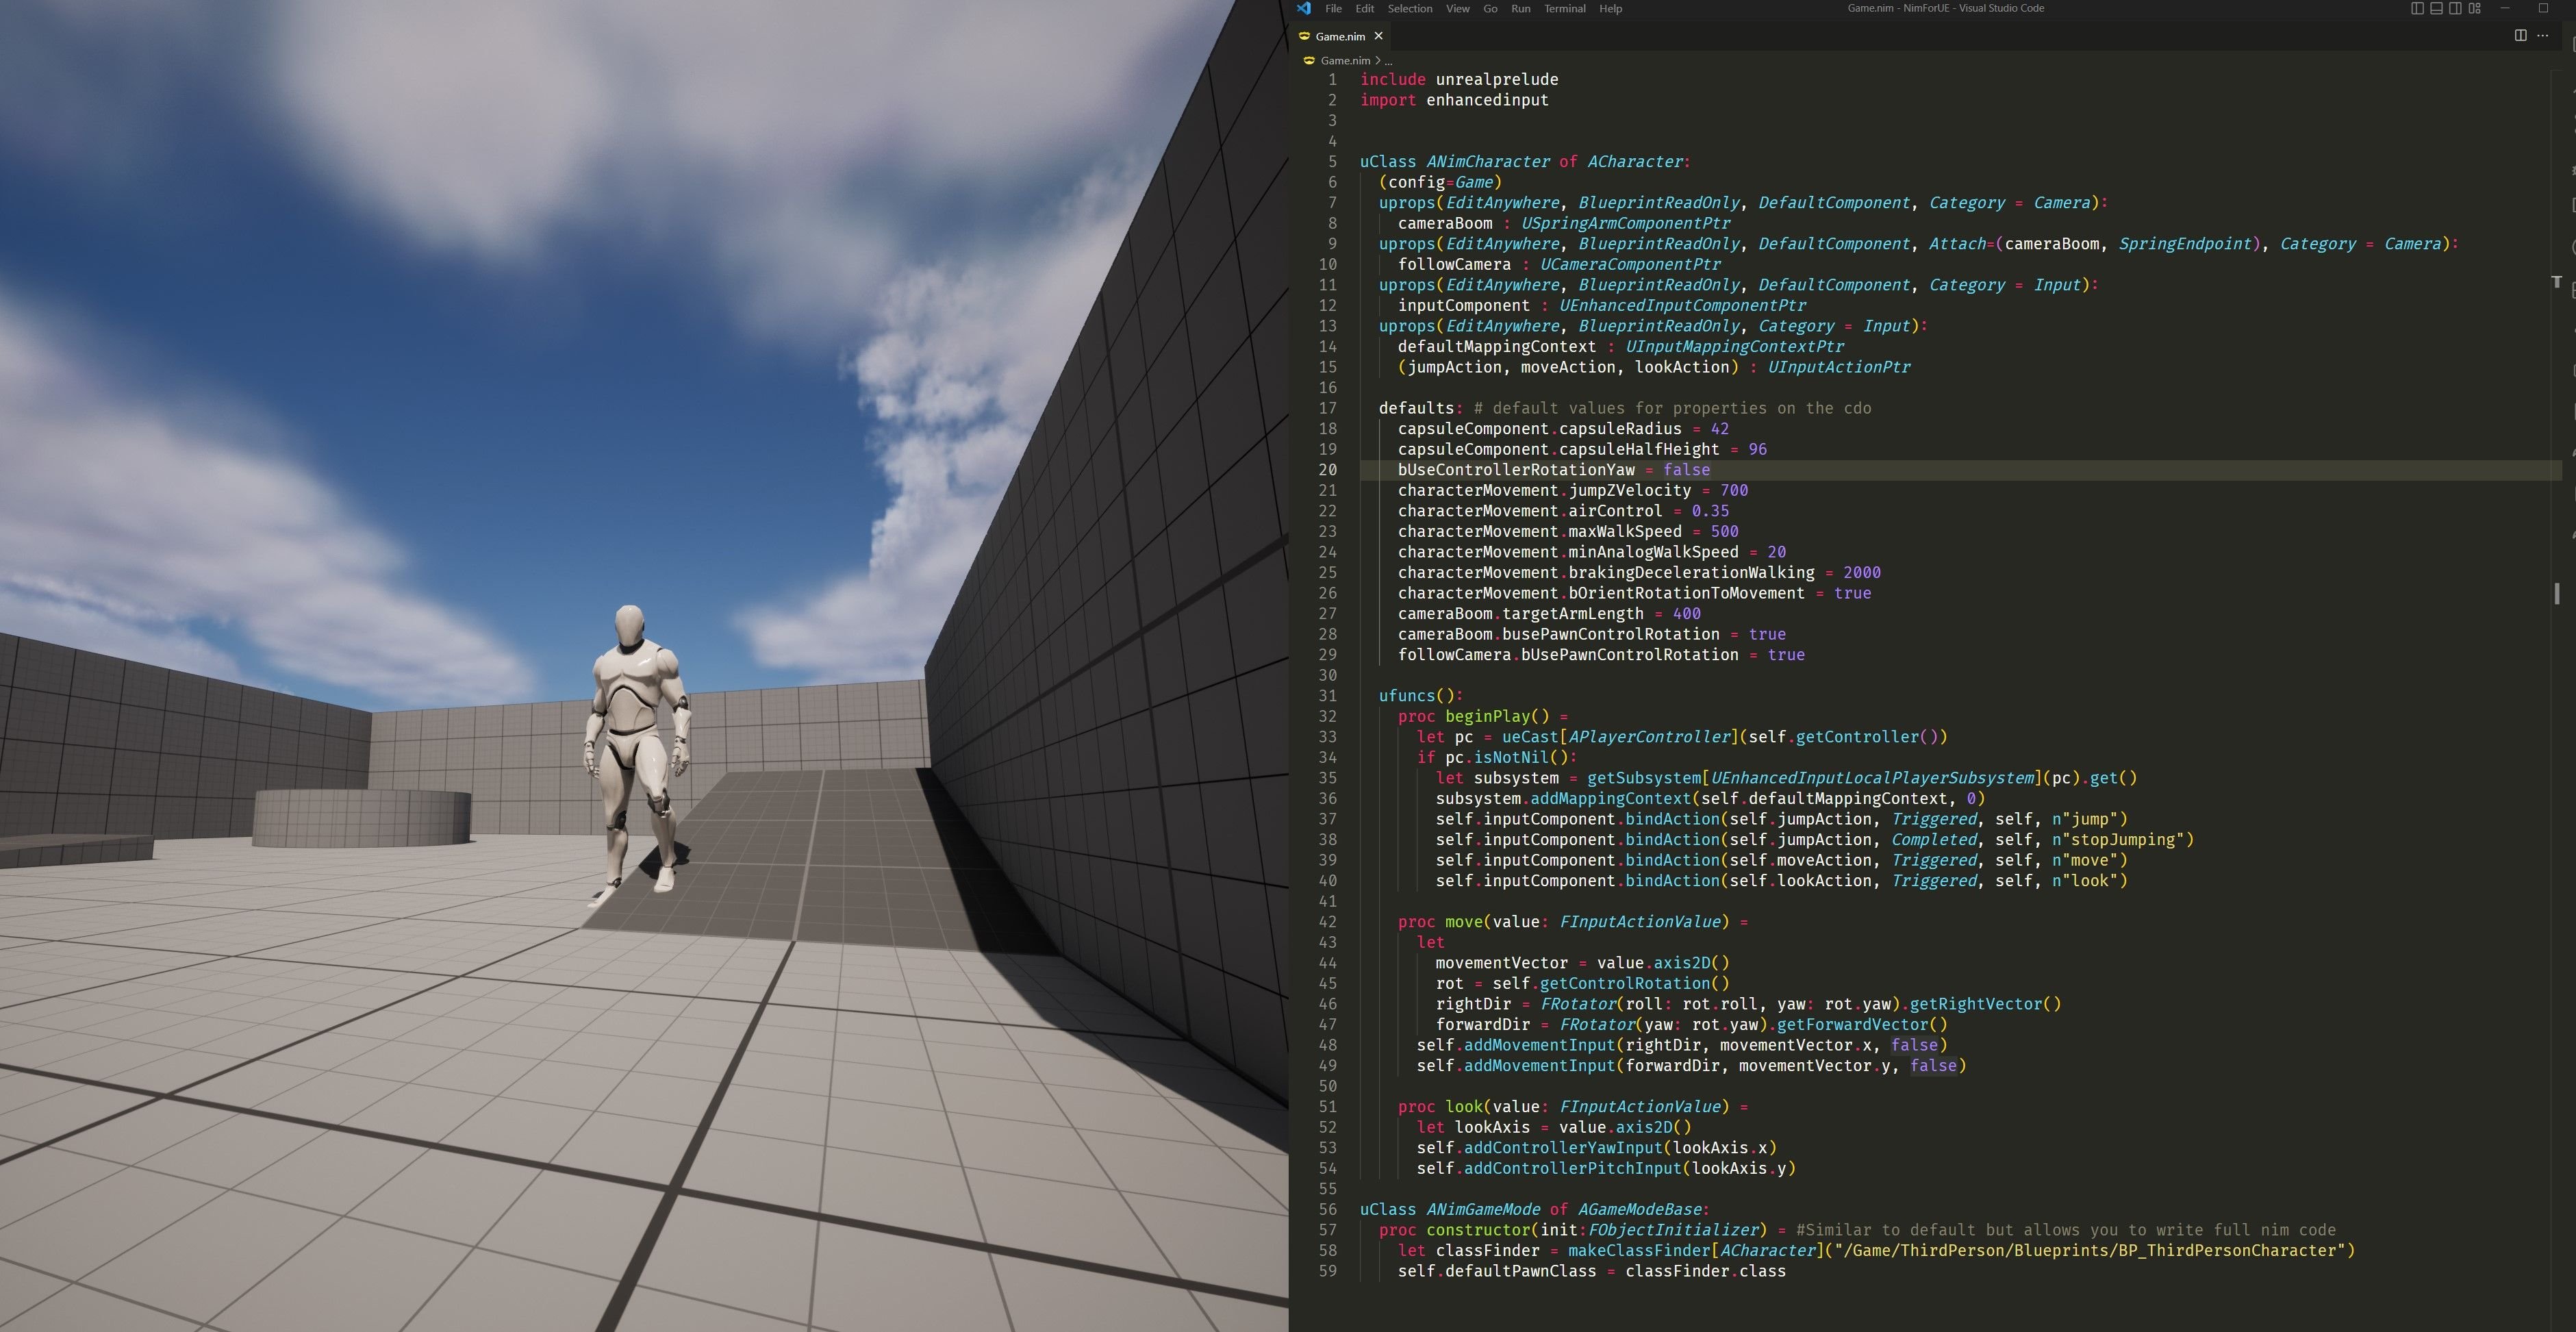
Task: Open the Customize Layout icon
Action: coord(2475,8)
